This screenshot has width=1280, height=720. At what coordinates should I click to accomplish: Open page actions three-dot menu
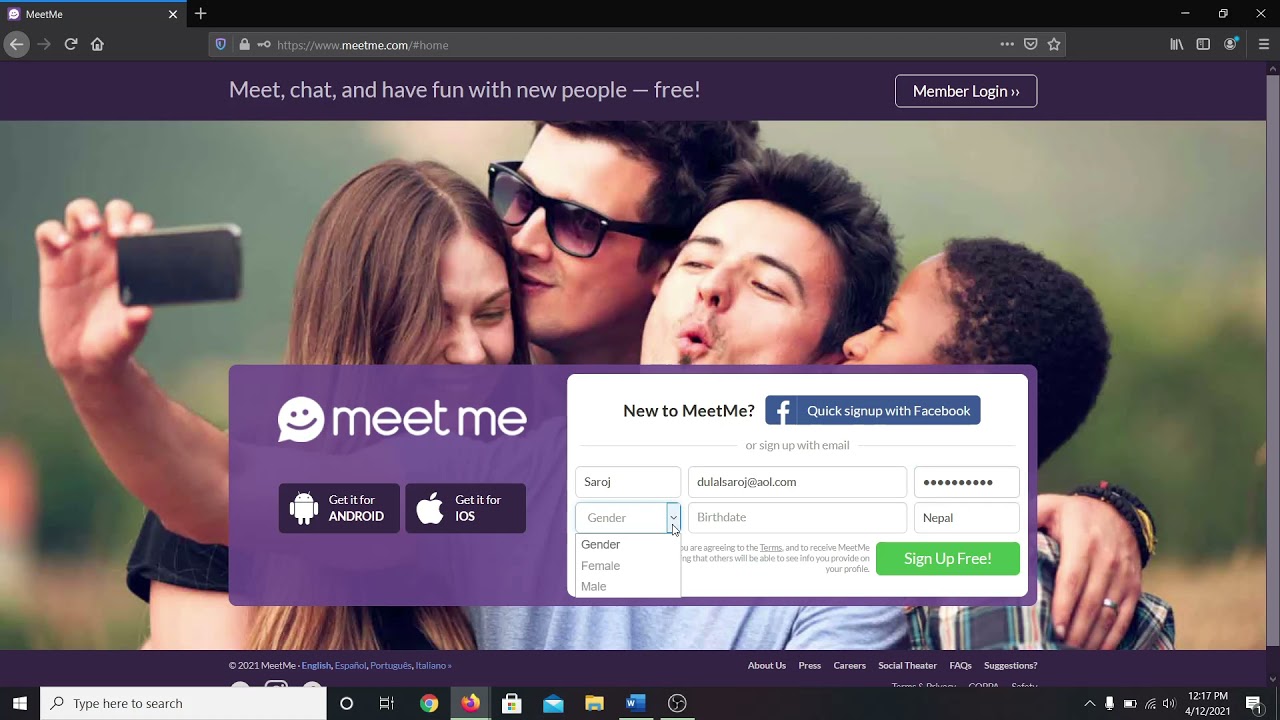tap(1007, 44)
